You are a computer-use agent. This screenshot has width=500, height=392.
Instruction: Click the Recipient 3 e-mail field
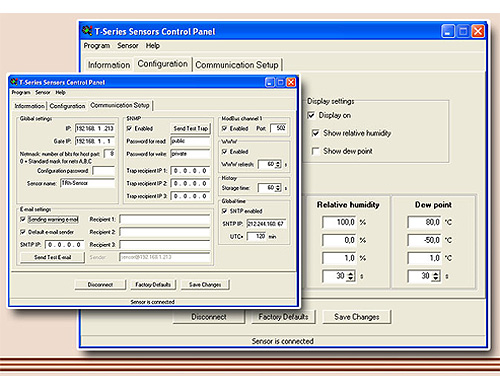pos(165,244)
